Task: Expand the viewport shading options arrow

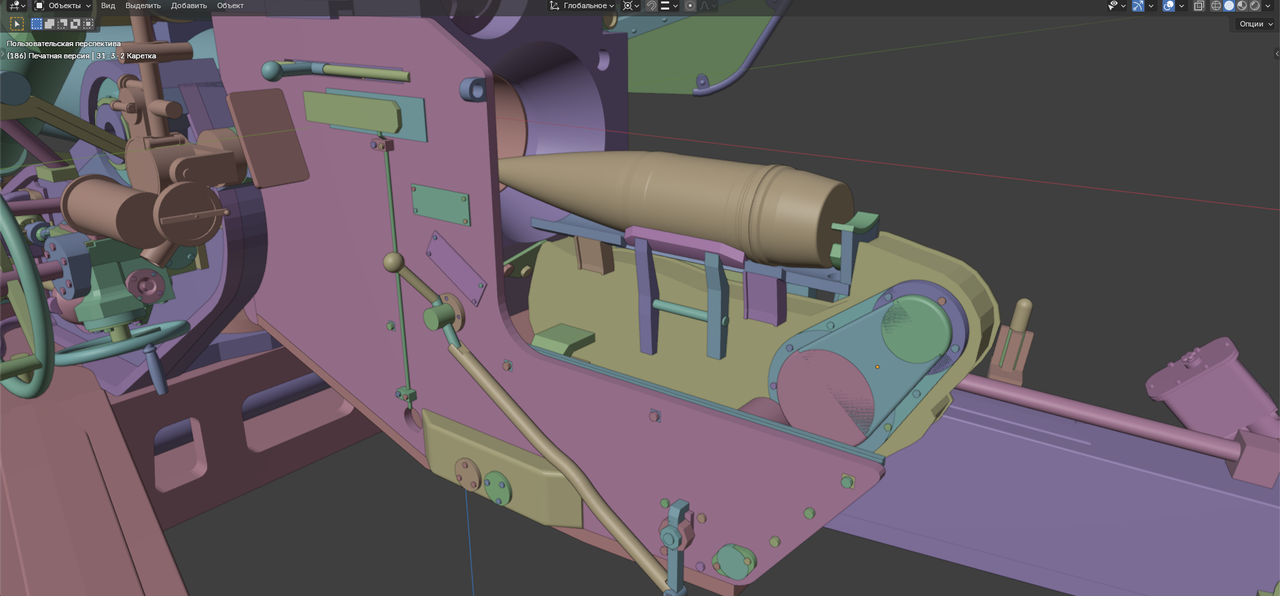Action: coord(1267,6)
